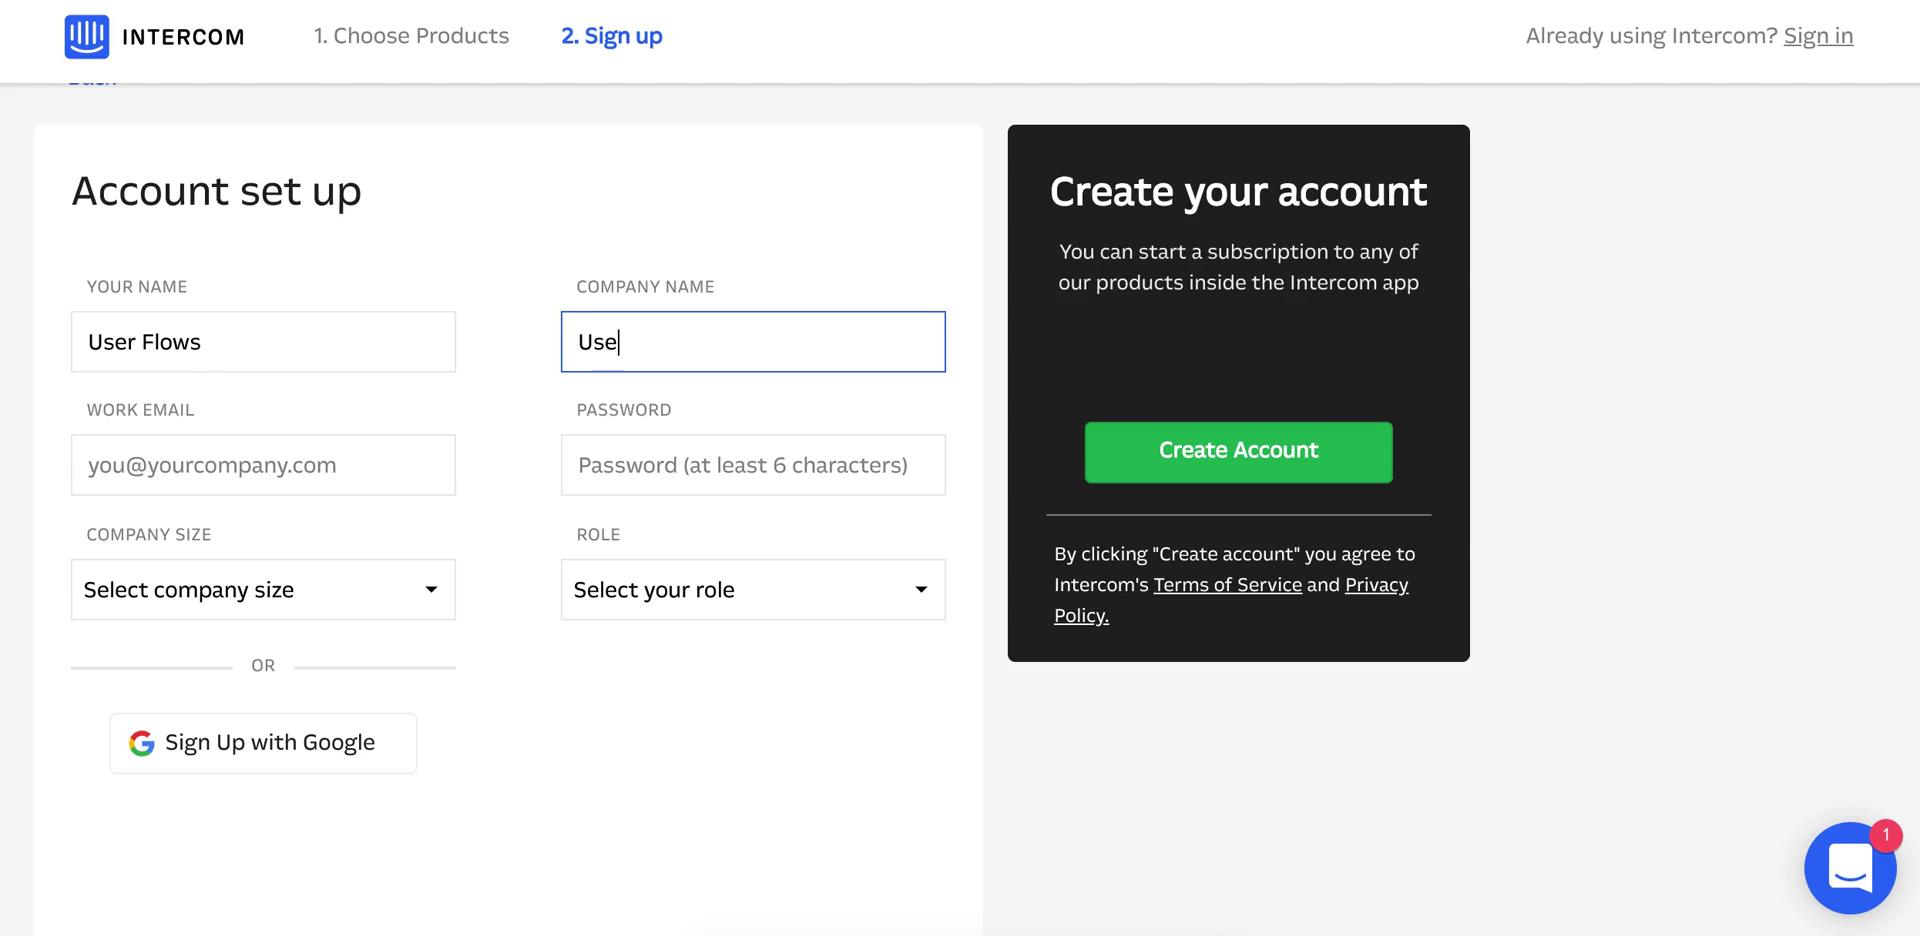Image resolution: width=1920 pixels, height=936 pixels.
Task: Focus the Work Email input
Action: pyautogui.click(x=263, y=465)
